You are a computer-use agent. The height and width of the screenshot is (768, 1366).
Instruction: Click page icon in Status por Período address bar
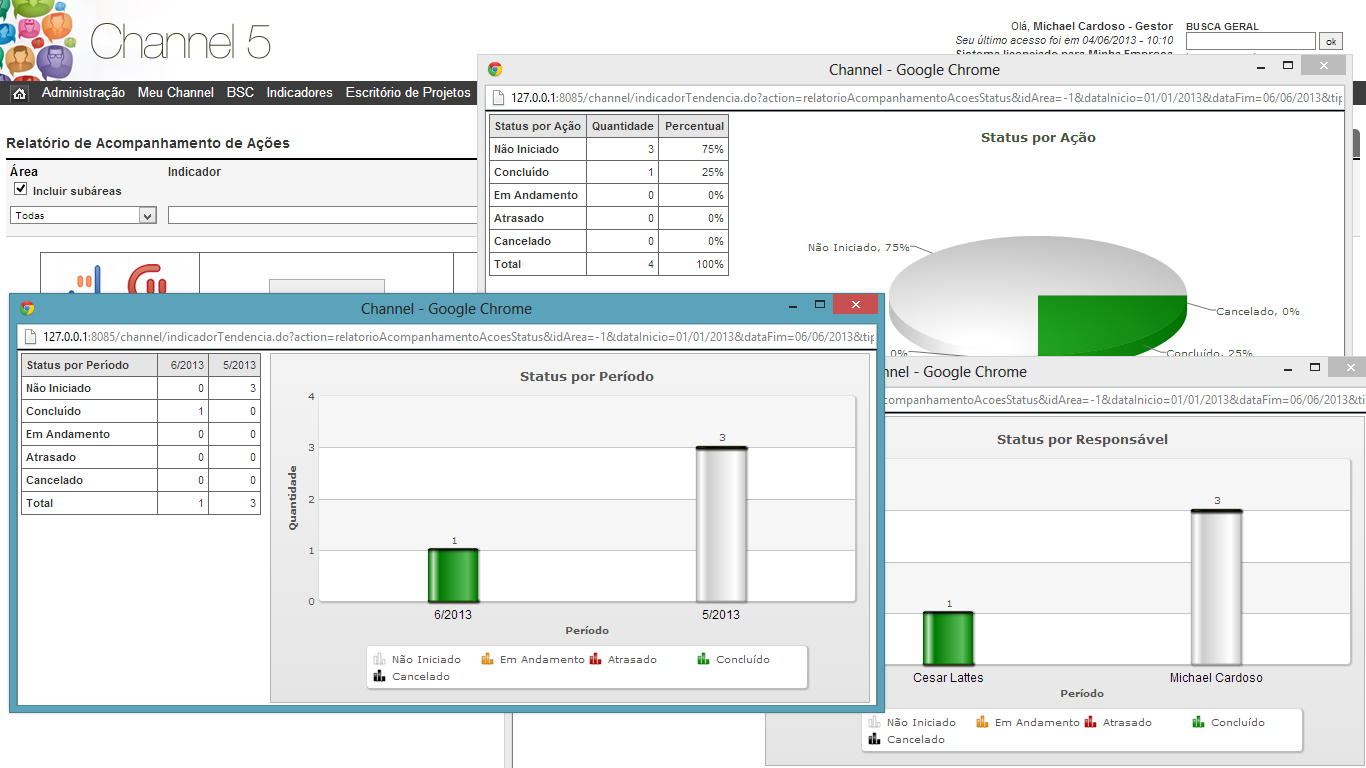[x=30, y=337]
